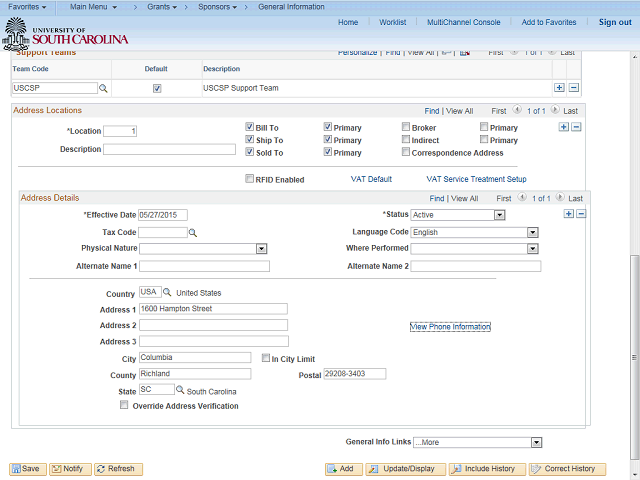
Task: Toggle the Bill To checkbox
Action: [250, 127]
